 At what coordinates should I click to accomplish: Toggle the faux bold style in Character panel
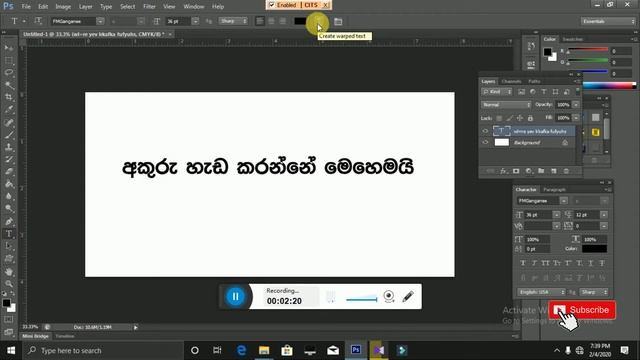tap(523, 263)
